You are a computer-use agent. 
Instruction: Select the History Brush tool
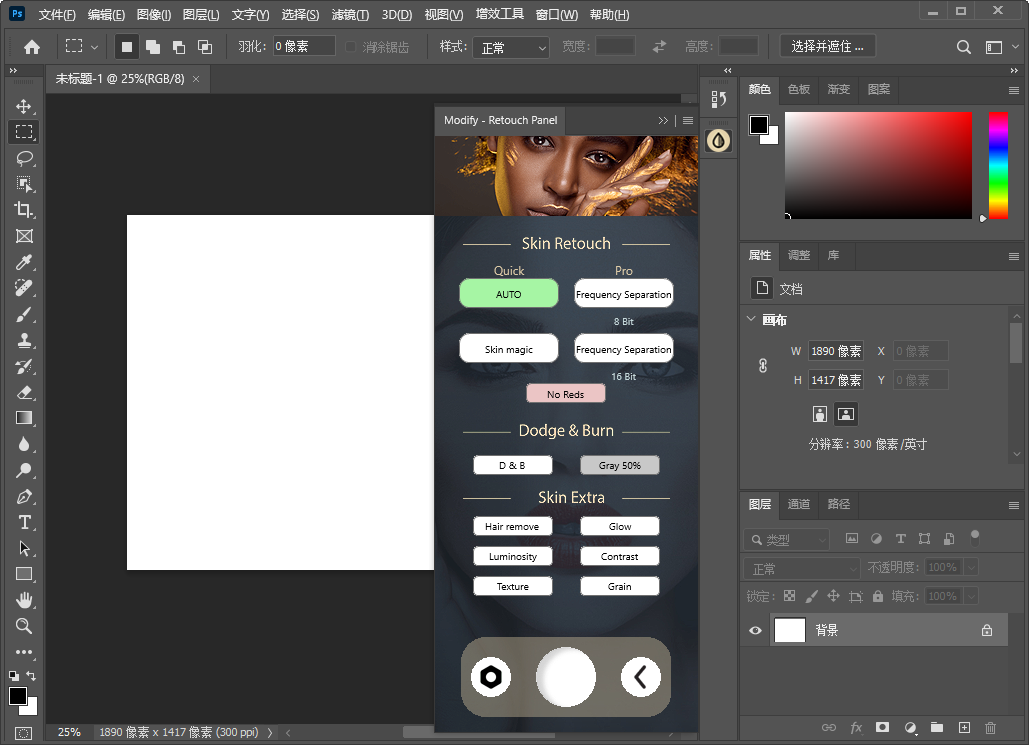pos(24,366)
